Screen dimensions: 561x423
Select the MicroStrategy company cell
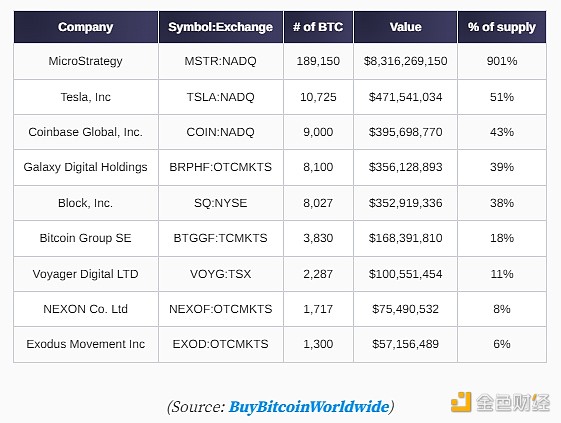coord(86,61)
